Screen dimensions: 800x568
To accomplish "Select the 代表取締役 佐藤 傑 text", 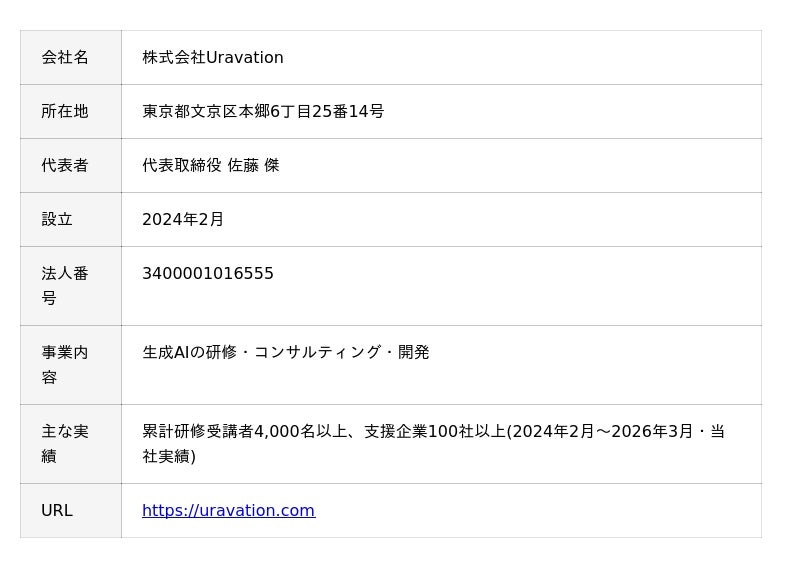I will [x=211, y=165].
